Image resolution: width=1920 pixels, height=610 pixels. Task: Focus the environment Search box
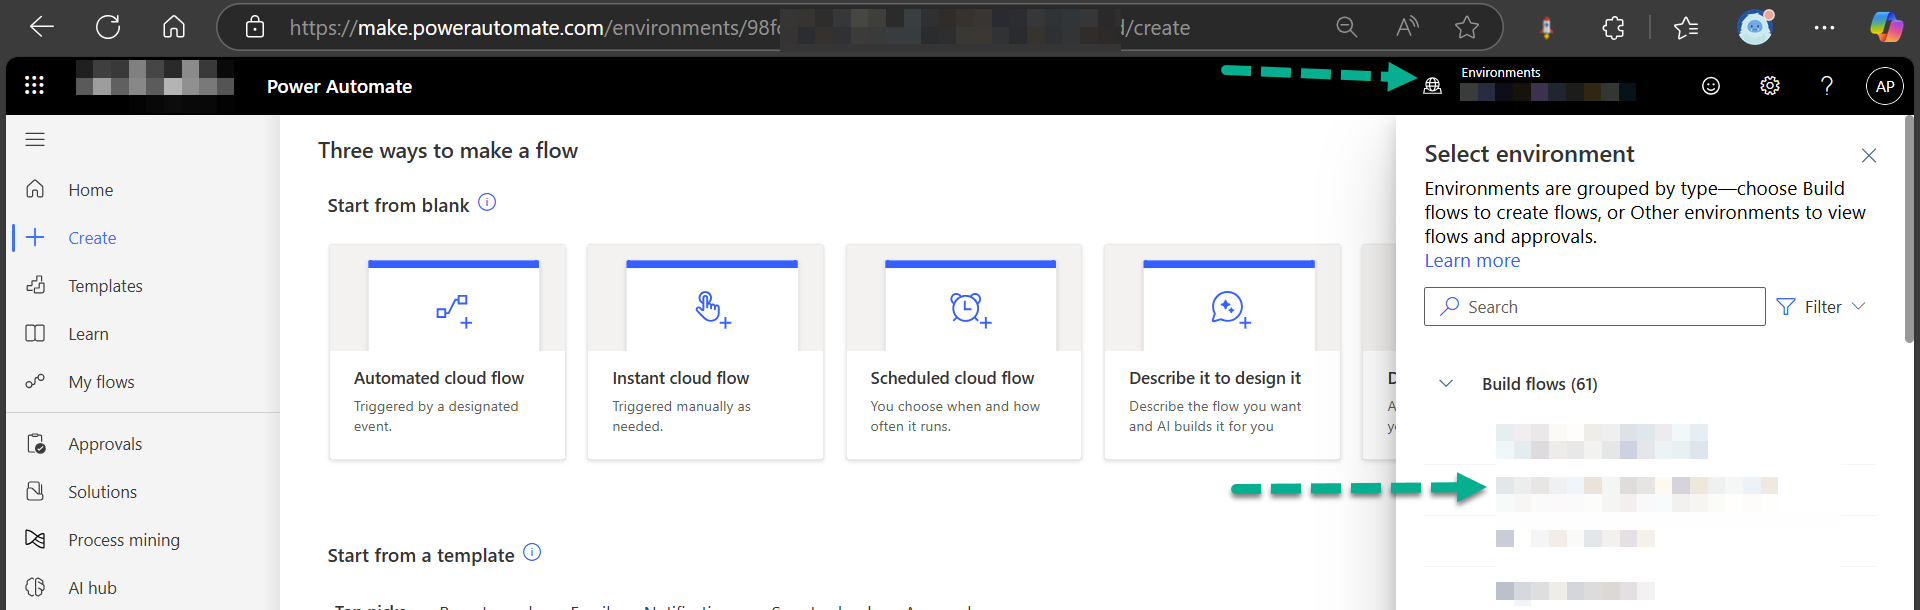click(1595, 307)
